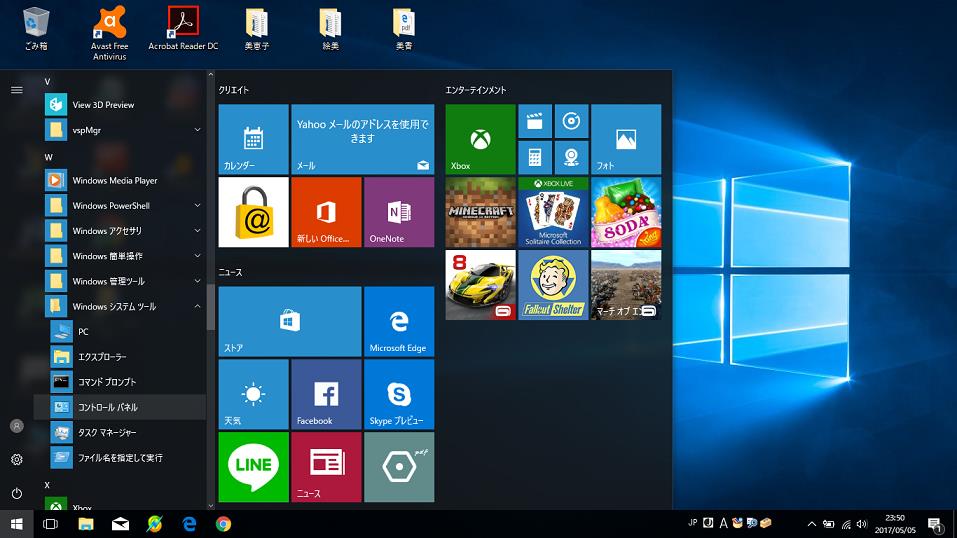This screenshot has height=538, width=957.
Task: Expand the Windows アクセサリ folder
Action: point(197,230)
